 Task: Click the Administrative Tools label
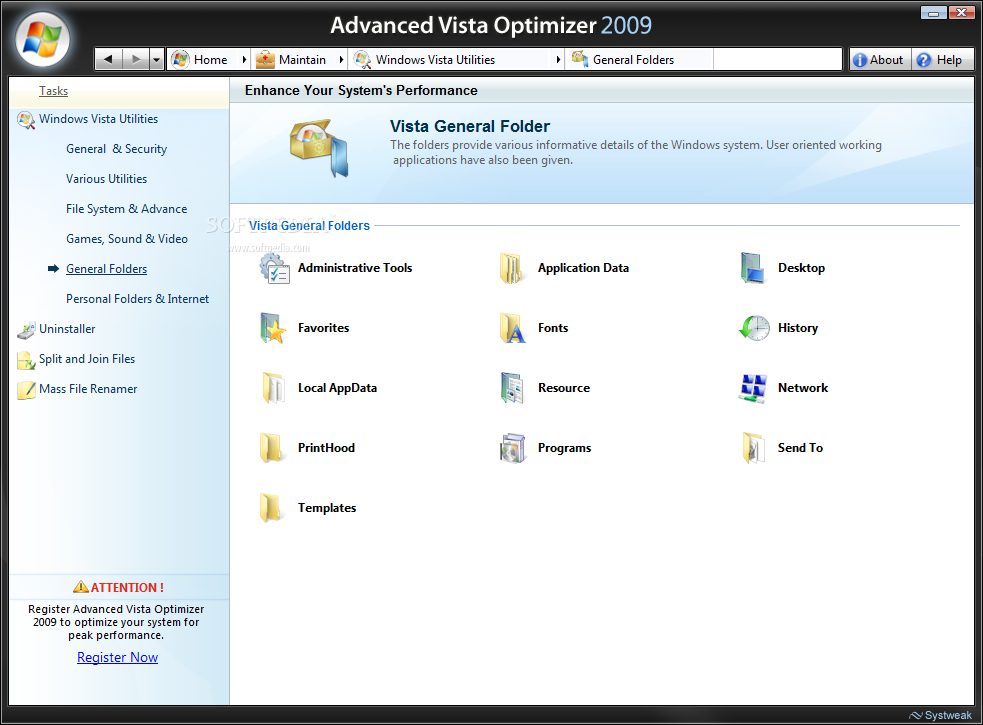pyautogui.click(x=355, y=268)
